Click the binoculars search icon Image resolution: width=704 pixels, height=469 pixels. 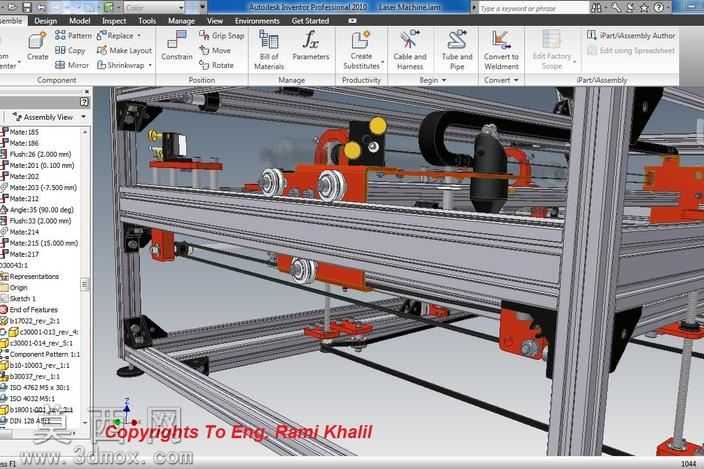coord(596,8)
